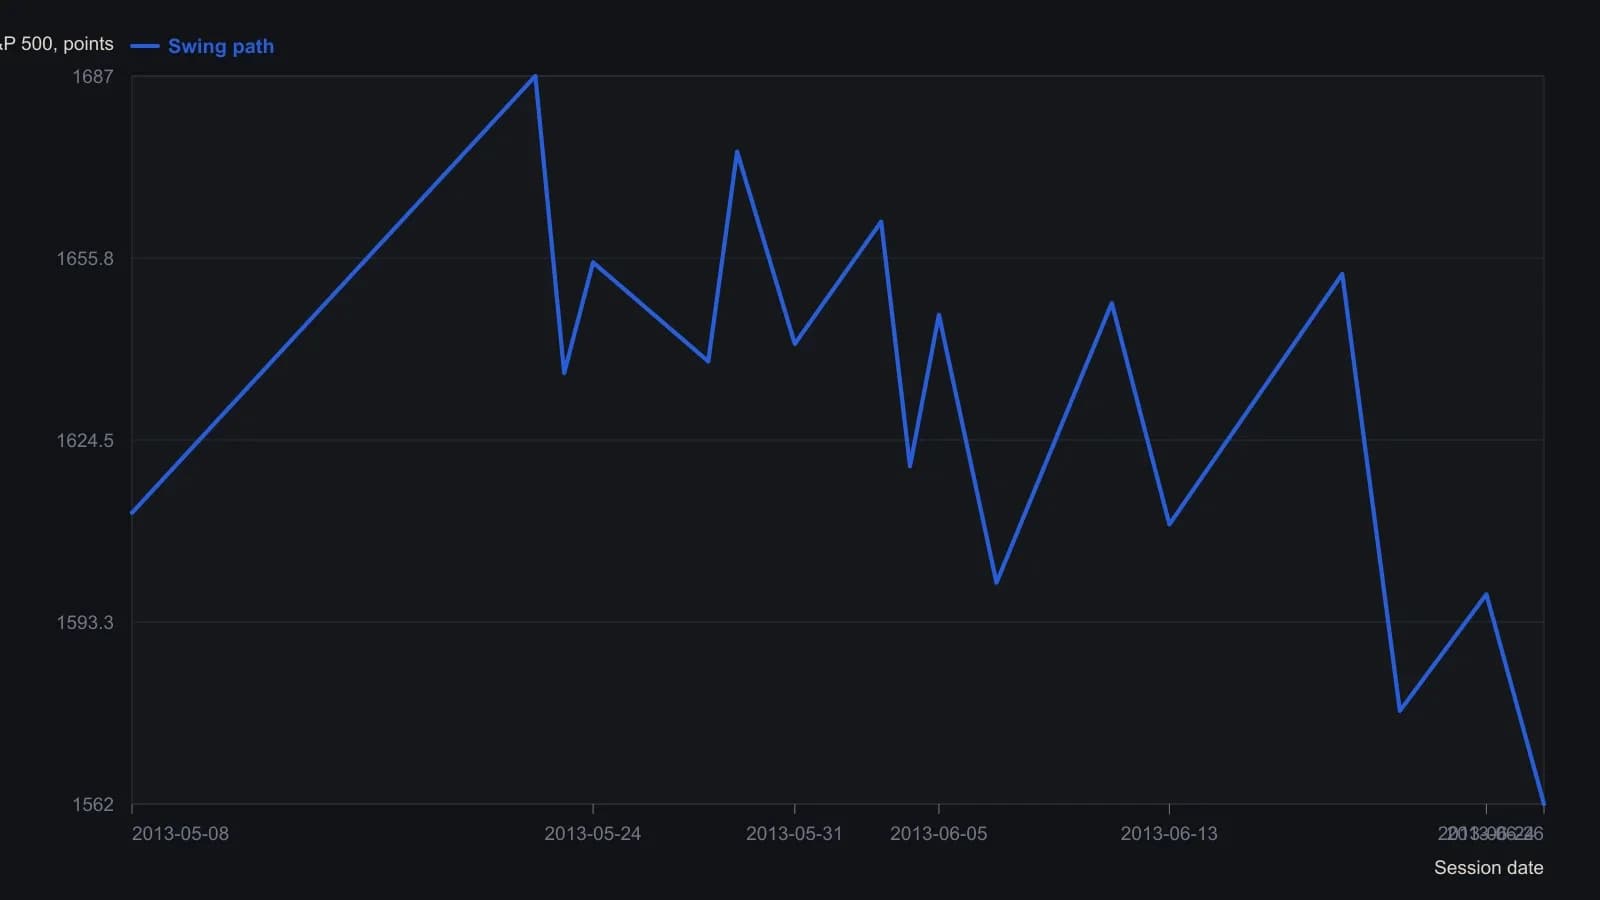1600x900 pixels.
Task: Click the 2013-05-08 x-axis date label
Action: click(180, 833)
